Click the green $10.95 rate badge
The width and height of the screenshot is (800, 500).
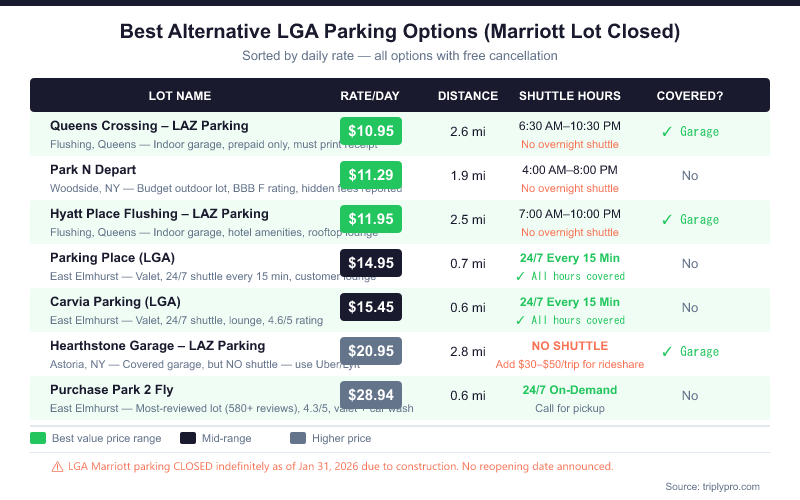point(370,131)
